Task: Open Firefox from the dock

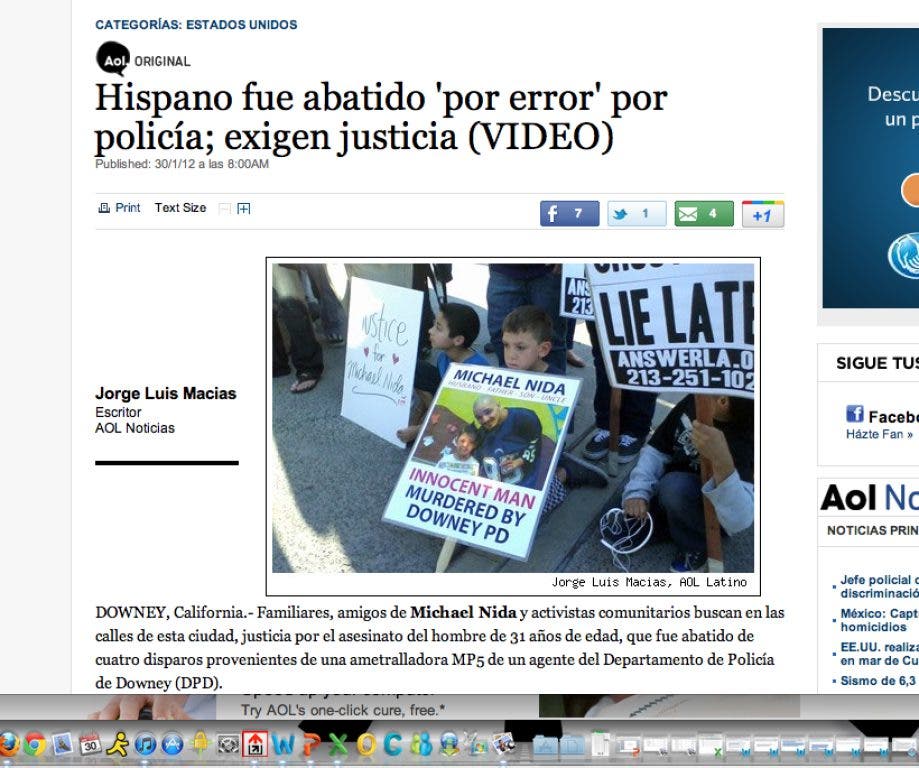Action: point(10,745)
